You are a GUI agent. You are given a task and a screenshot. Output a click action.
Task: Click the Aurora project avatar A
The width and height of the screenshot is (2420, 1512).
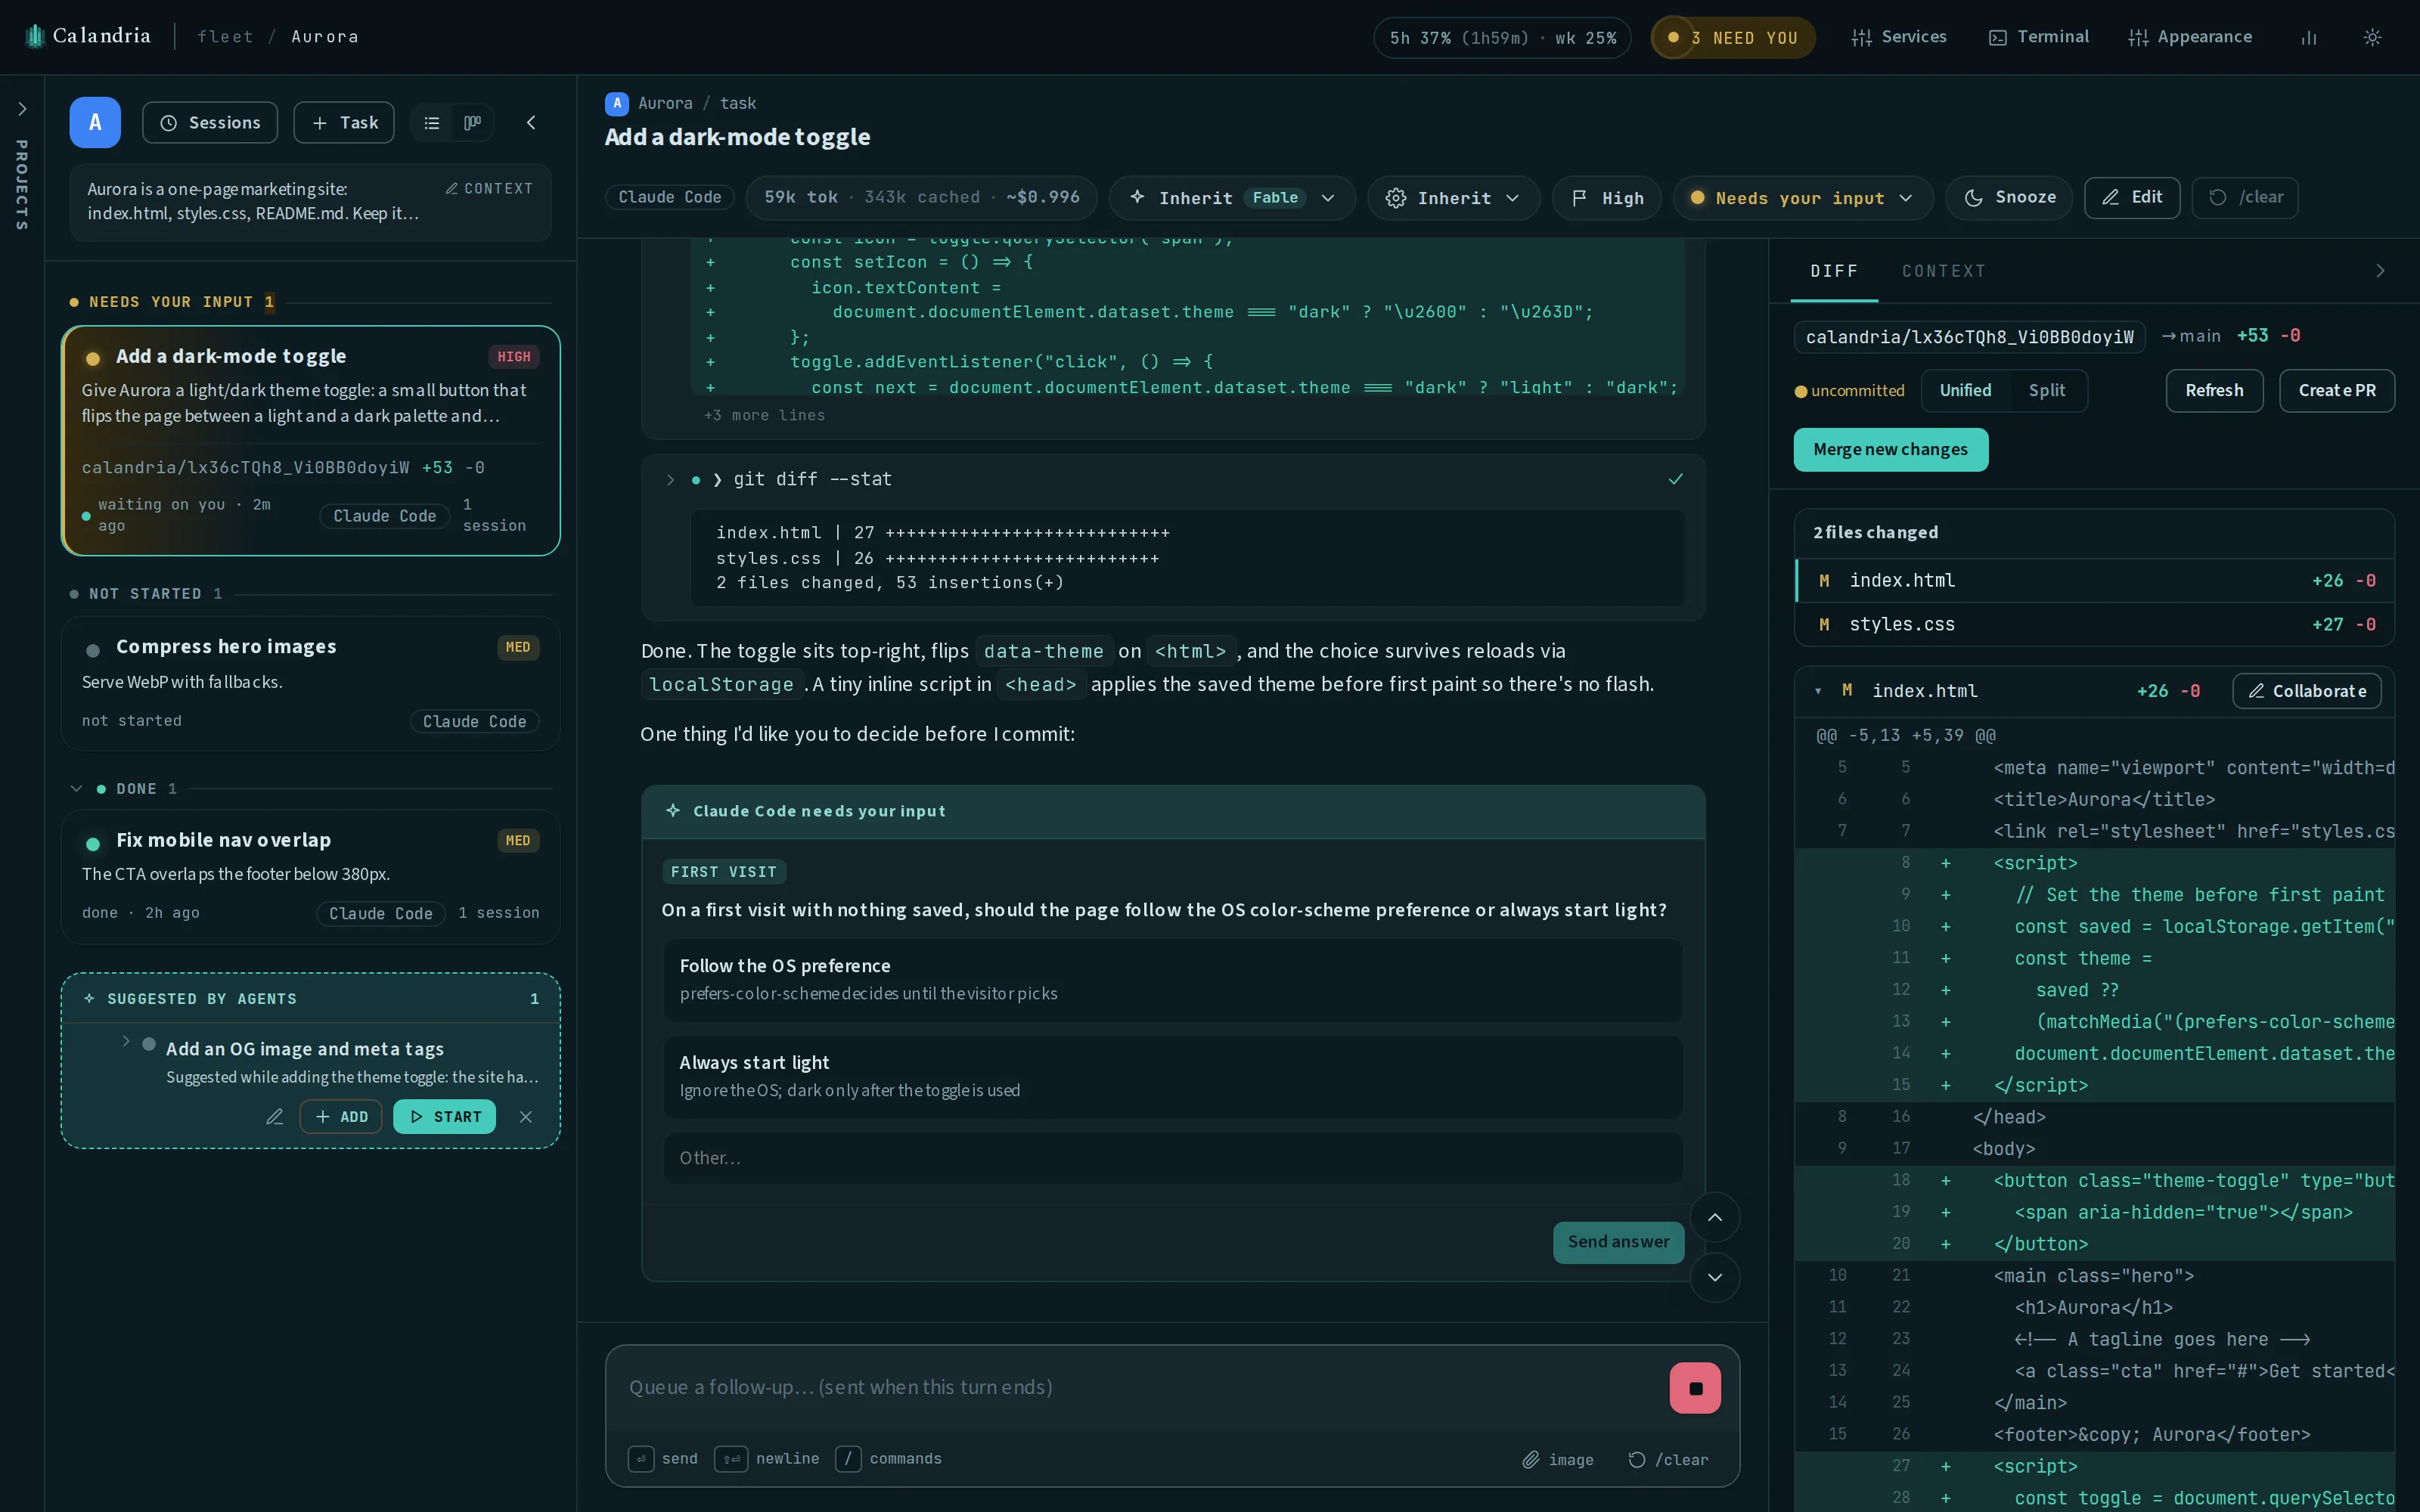click(95, 122)
